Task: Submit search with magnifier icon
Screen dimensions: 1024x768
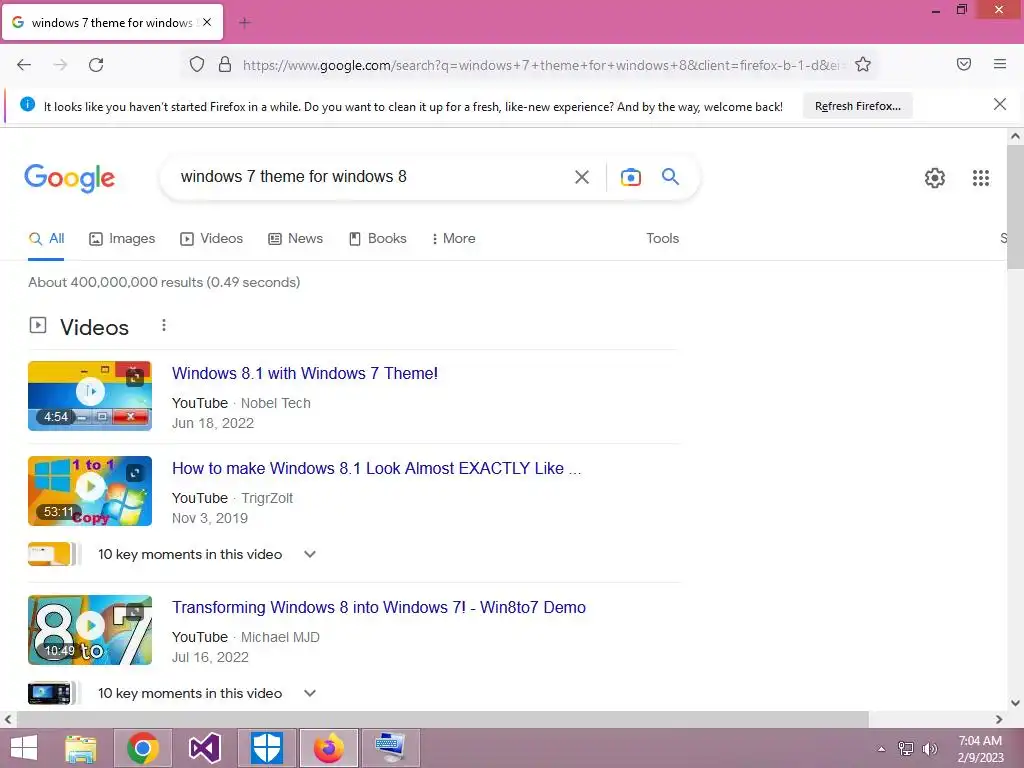Action: pos(671,176)
